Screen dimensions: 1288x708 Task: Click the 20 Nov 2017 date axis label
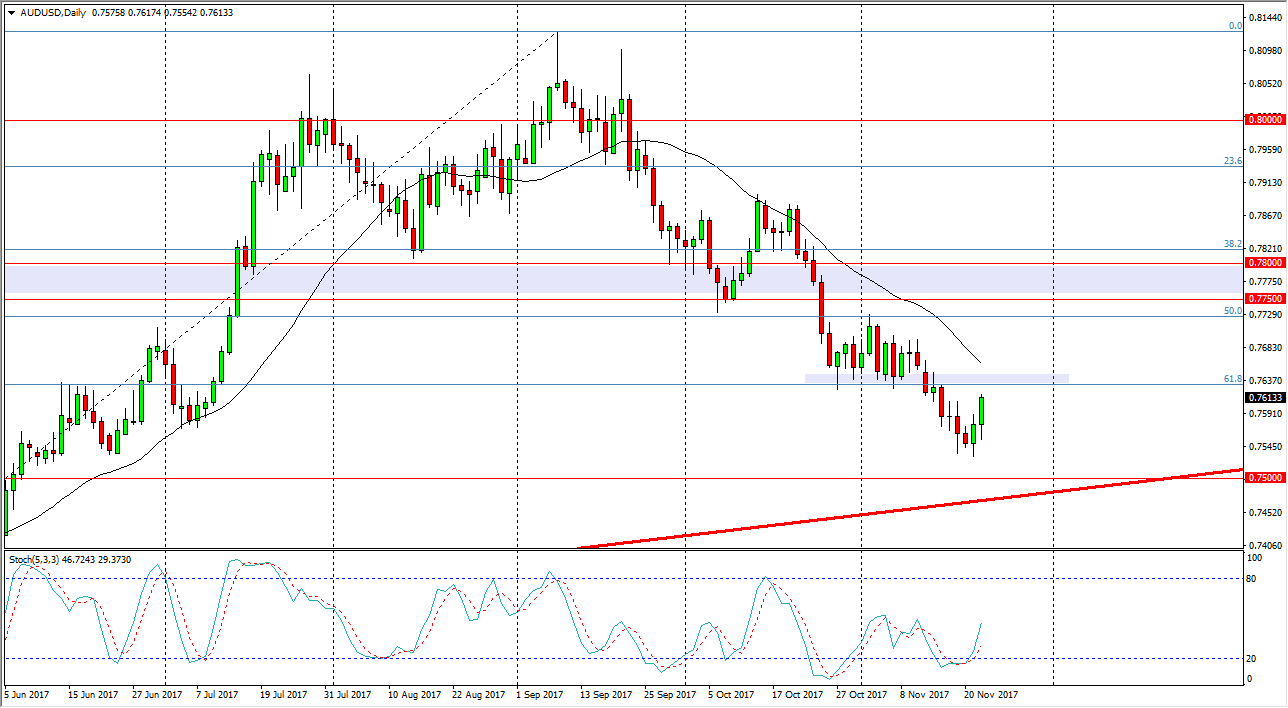tap(989, 693)
